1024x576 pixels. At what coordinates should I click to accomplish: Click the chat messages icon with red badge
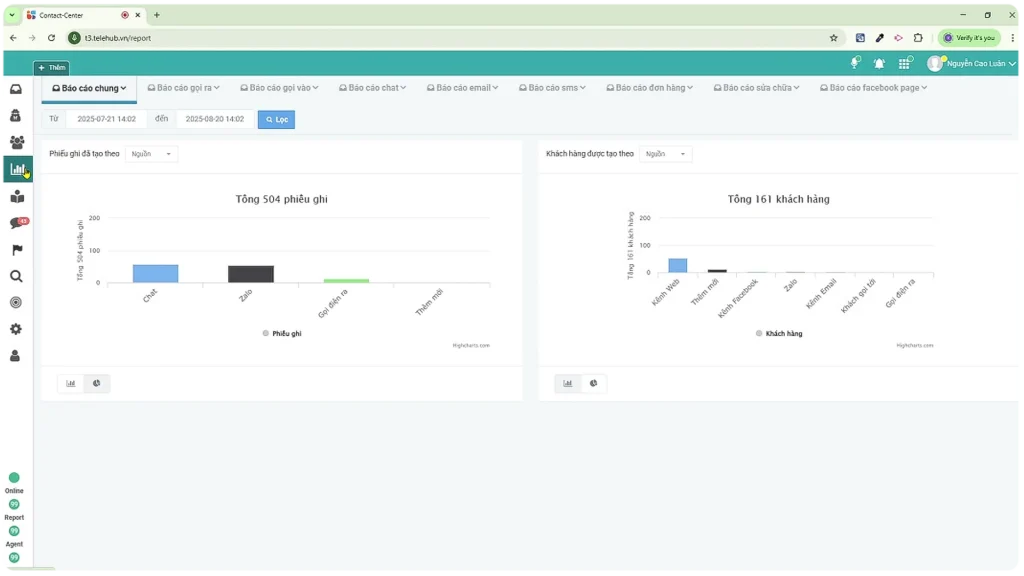tap(17, 223)
